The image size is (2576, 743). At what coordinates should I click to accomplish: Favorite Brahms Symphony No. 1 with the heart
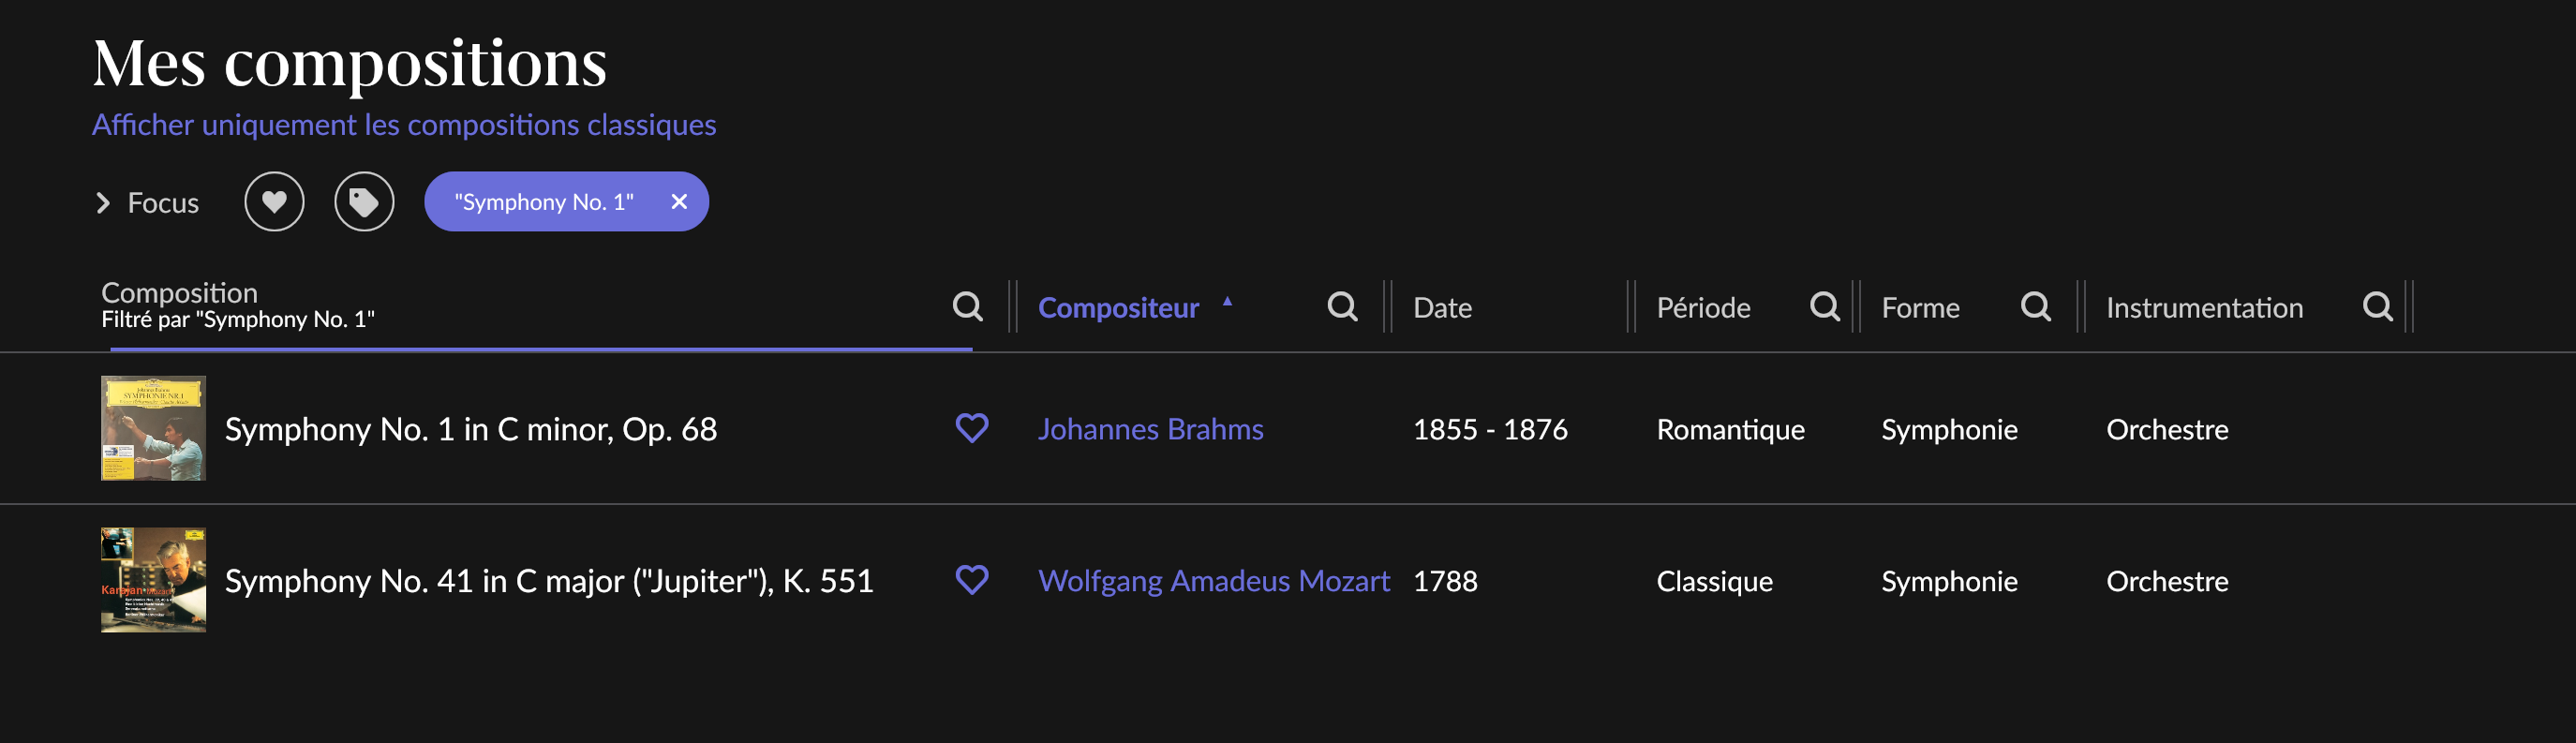972,428
